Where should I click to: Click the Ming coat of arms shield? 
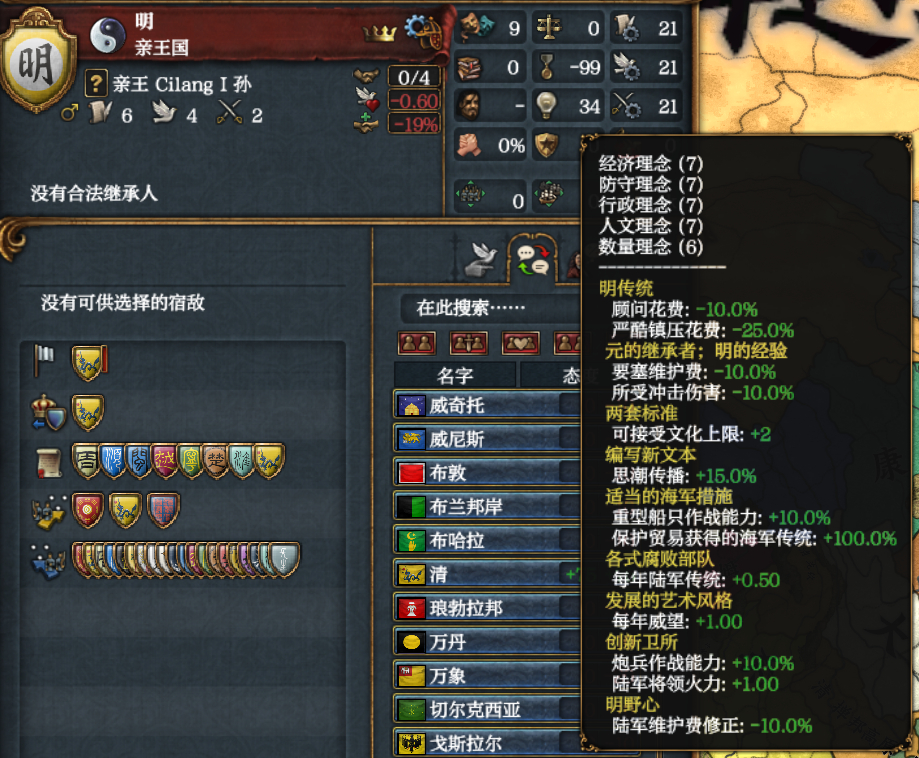click(38, 62)
